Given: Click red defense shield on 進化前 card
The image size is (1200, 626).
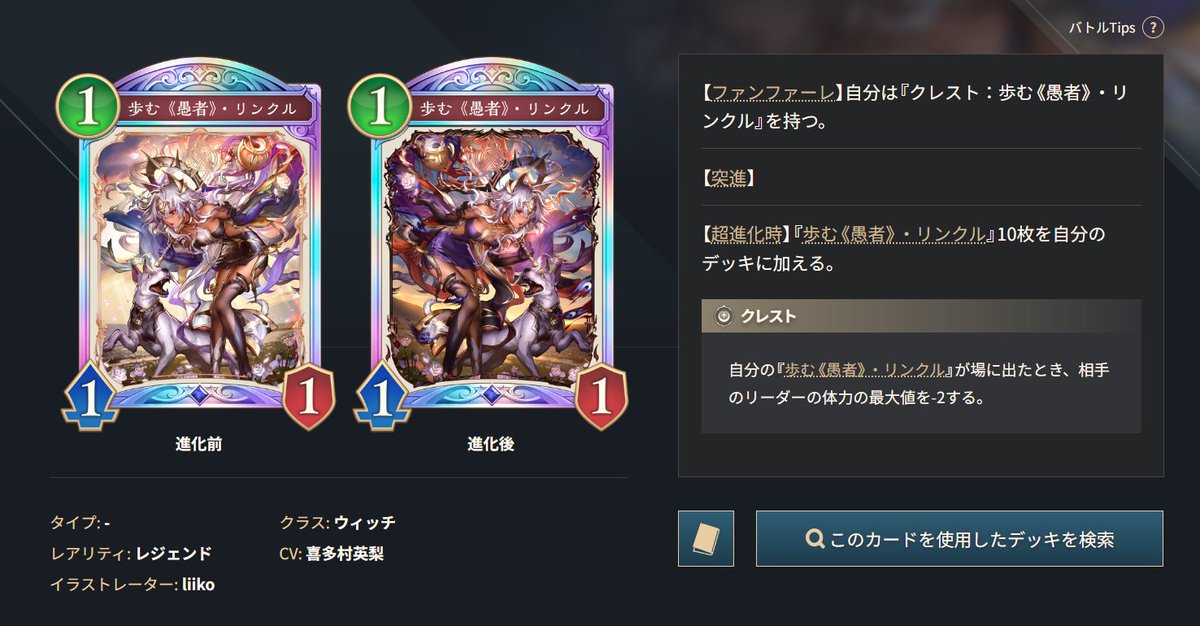Looking at the screenshot, I should (x=308, y=399).
